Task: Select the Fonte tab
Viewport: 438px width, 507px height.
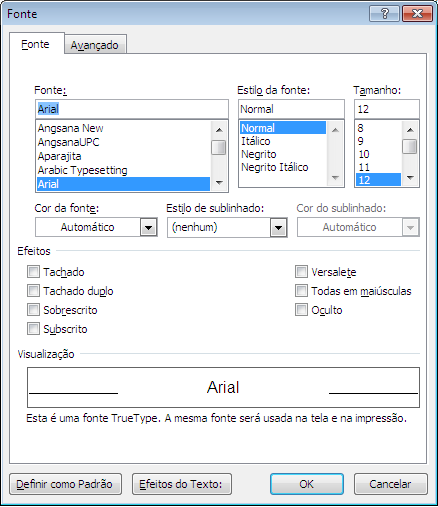Action: click(x=36, y=44)
